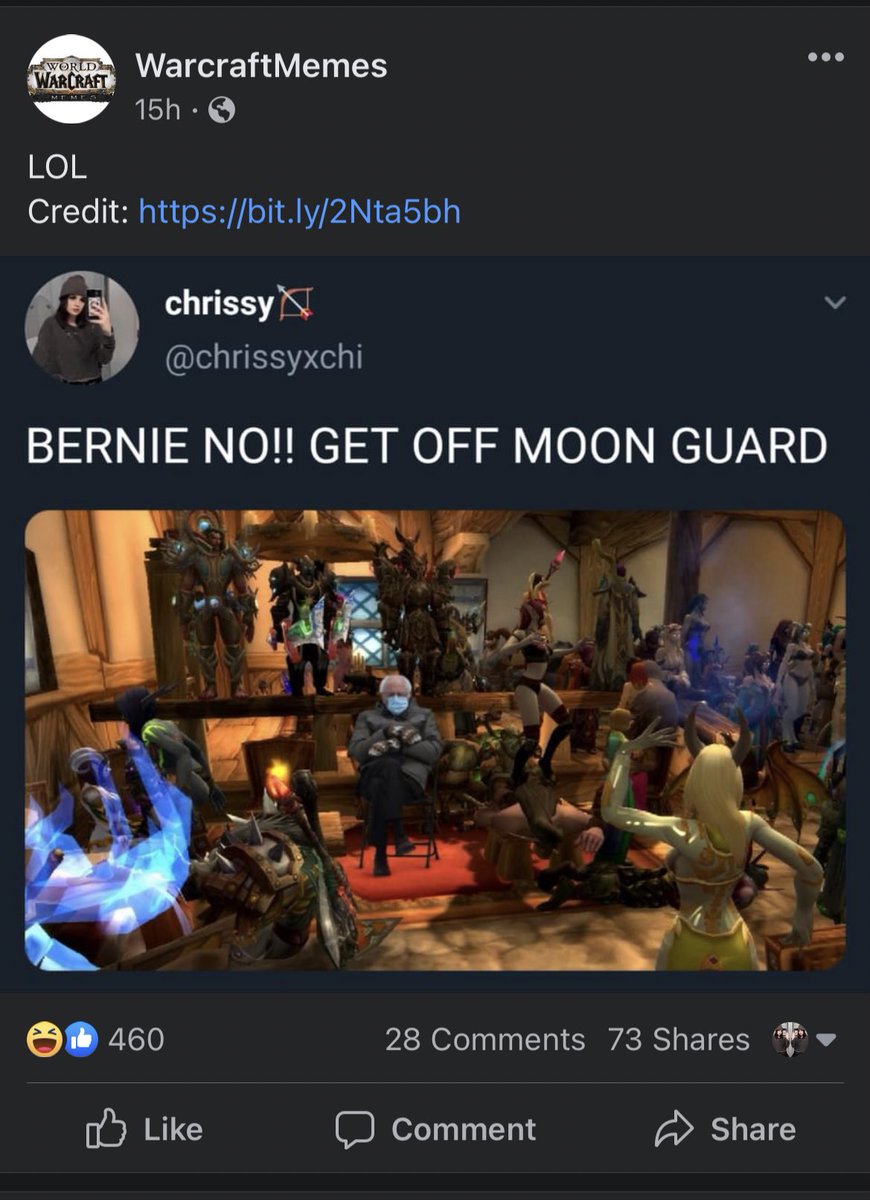Click the chrissy tweet profile avatar
Screen dimensions: 870x1200
coord(81,328)
